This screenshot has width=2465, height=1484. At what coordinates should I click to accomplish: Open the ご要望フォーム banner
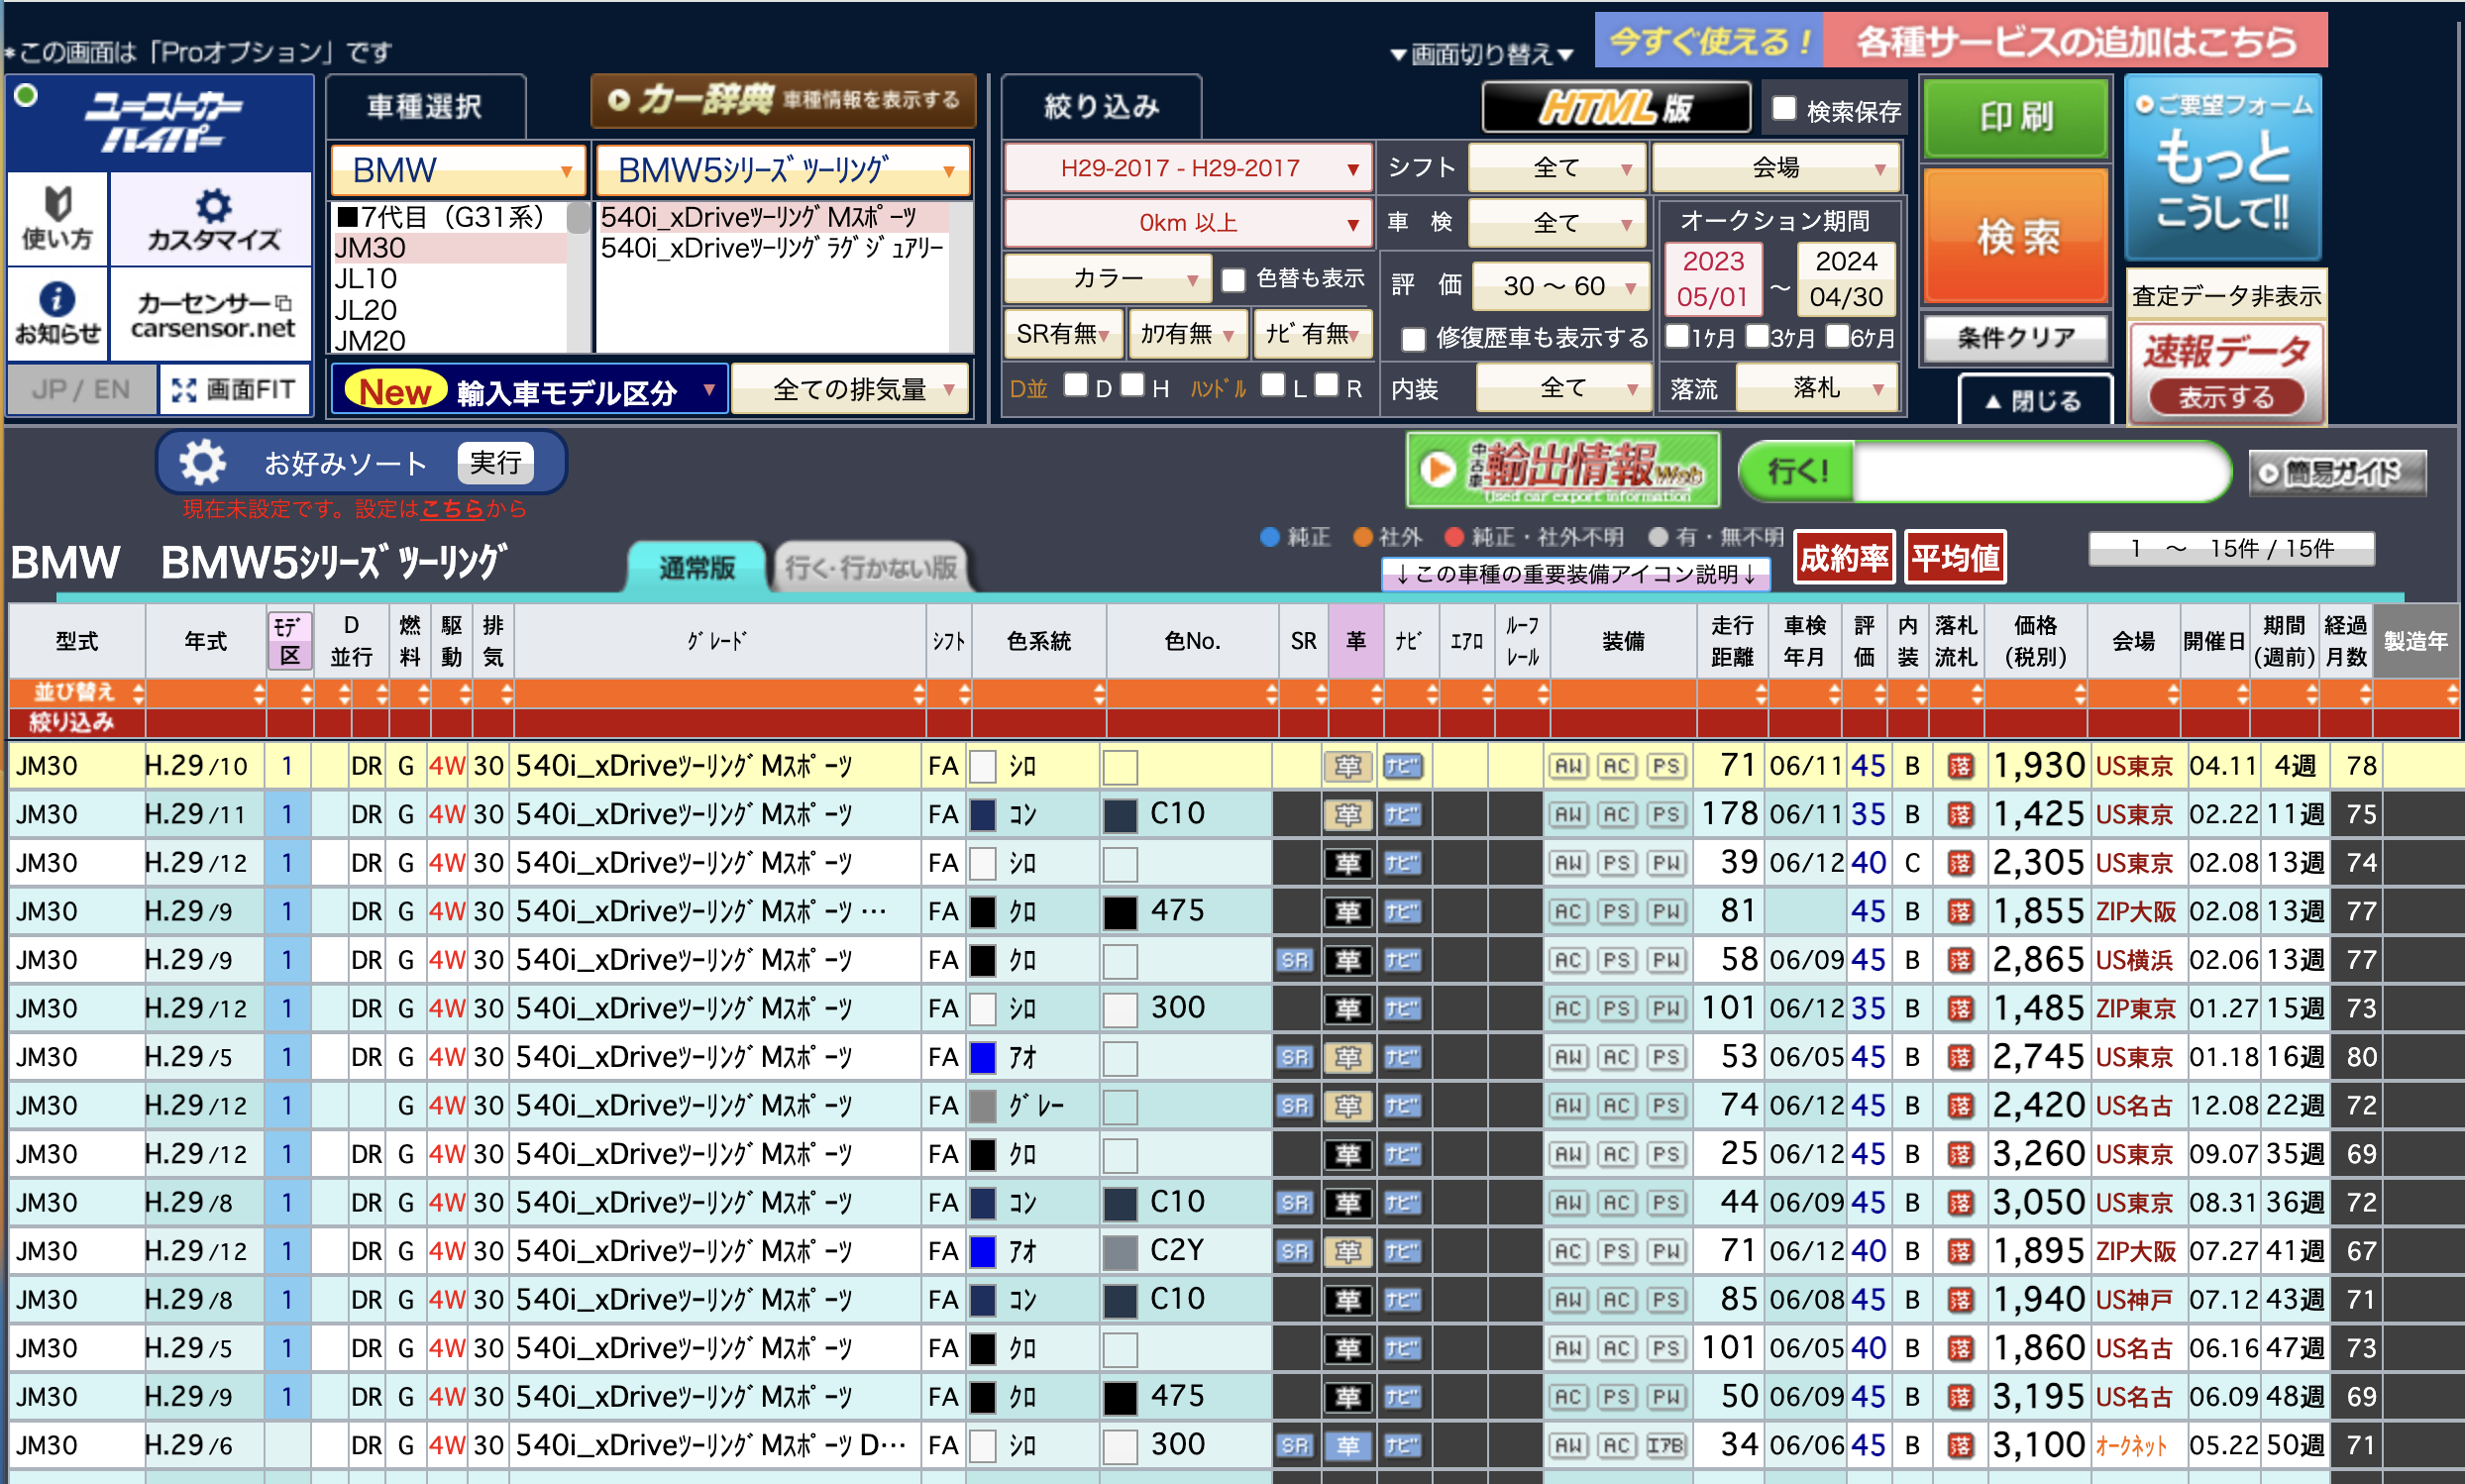2223,167
